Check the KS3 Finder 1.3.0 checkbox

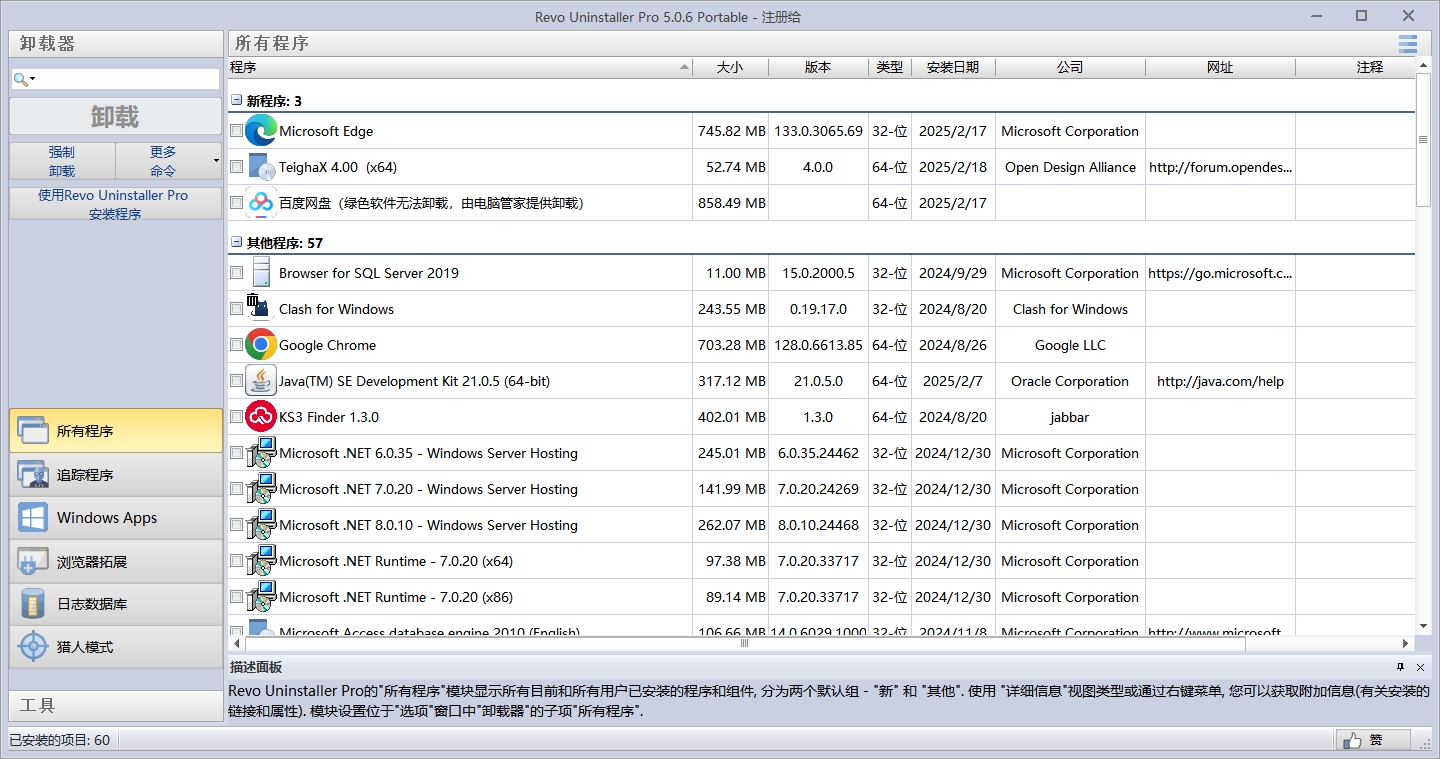236,417
